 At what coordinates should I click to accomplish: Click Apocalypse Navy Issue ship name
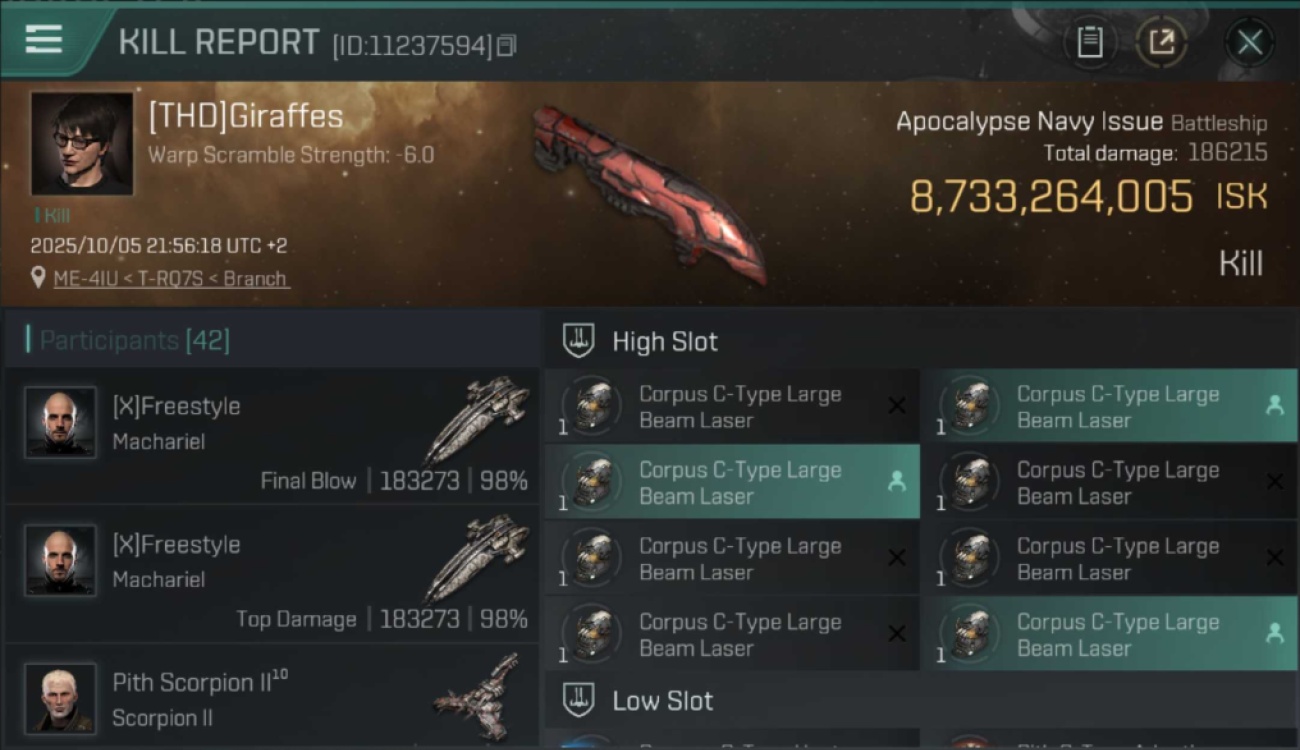pyautogui.click(x=1029, y=122)
